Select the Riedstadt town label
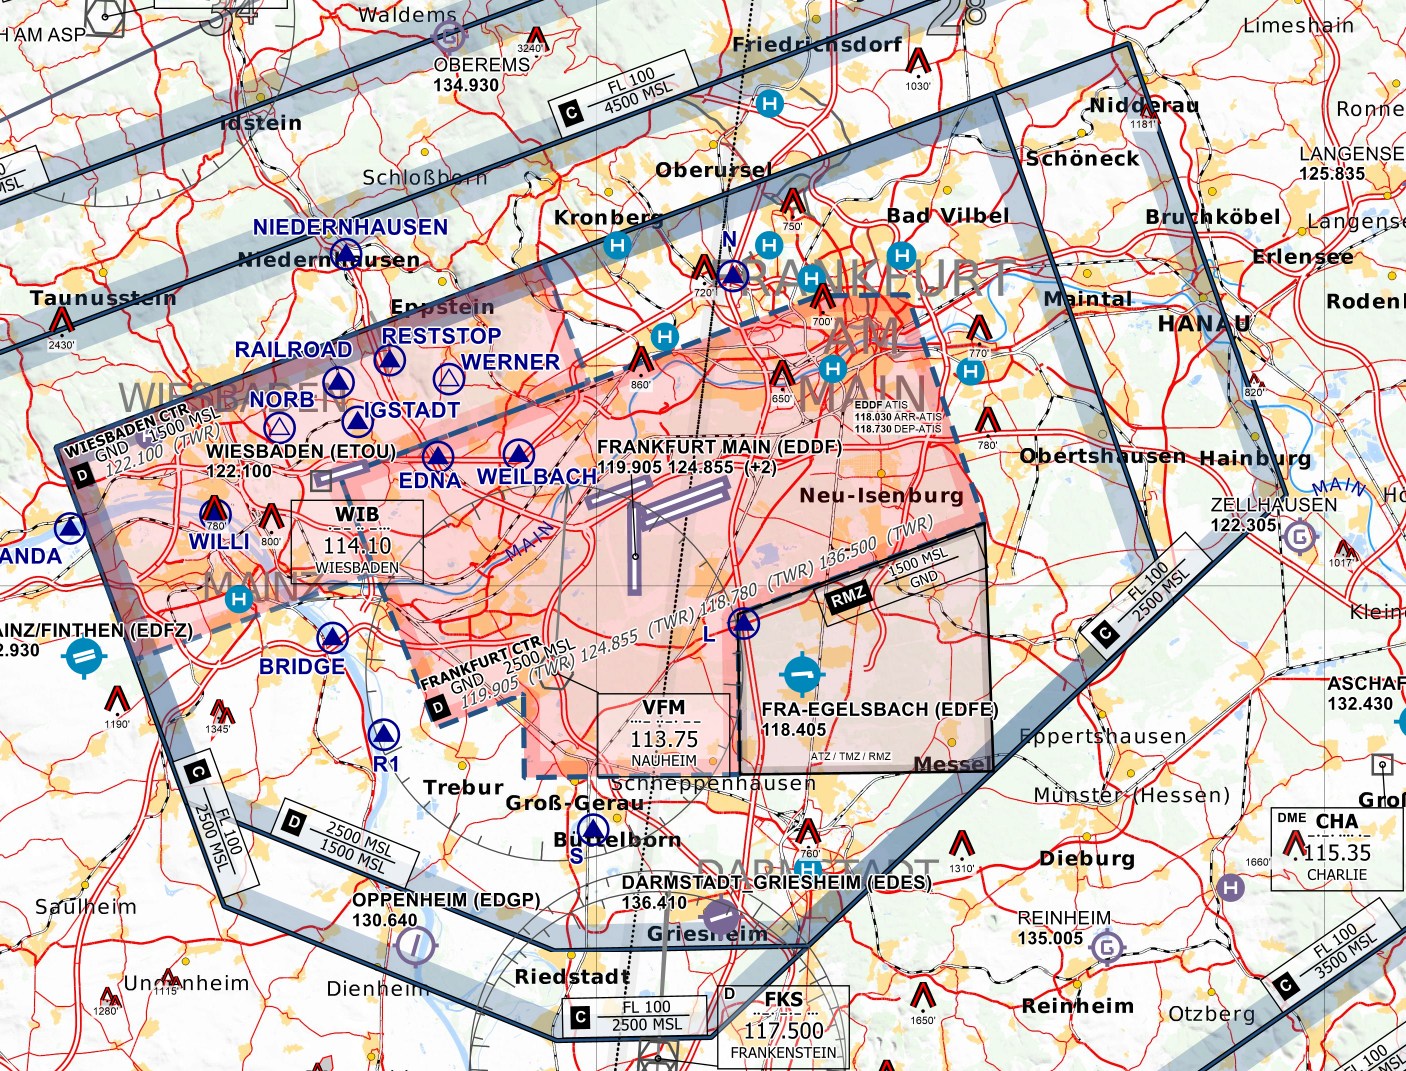The image size is (1406, 1071). (x=572, y=977)
